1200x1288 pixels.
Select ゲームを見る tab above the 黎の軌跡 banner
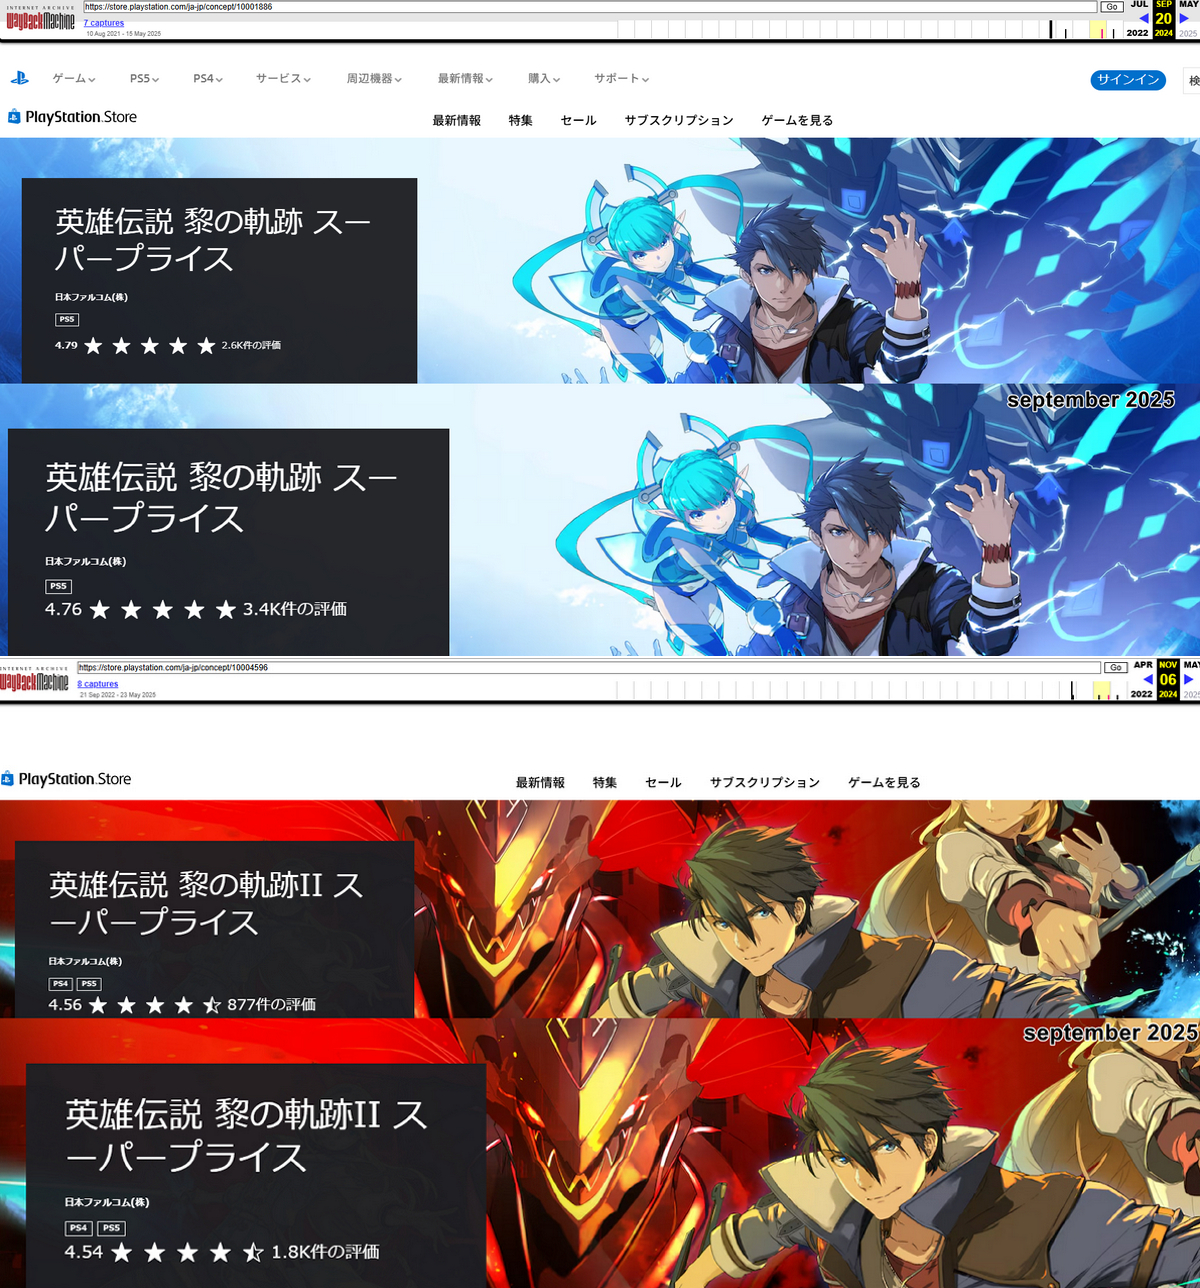coord(797,120)
